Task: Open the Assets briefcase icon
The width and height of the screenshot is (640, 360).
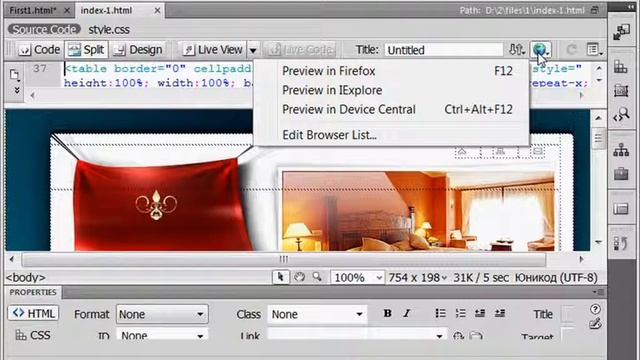Action: pyautogui.click(x=621, y=174)
